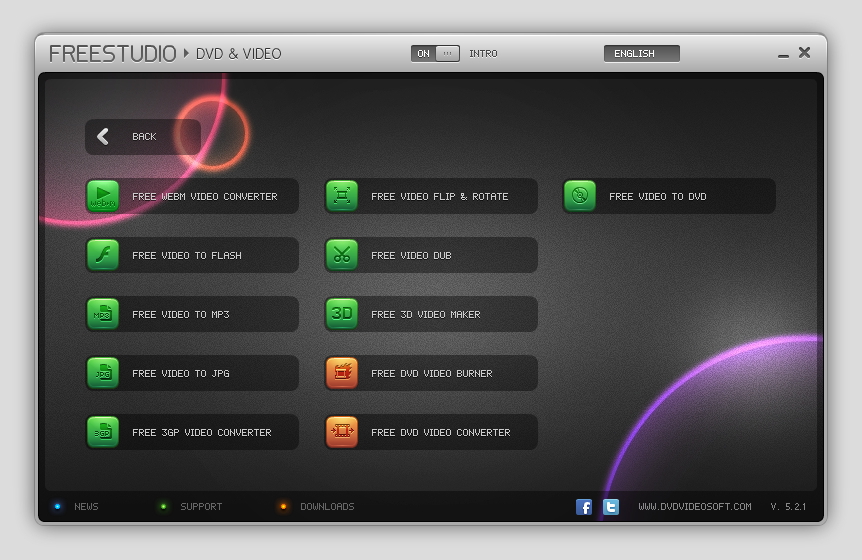The image size is (862, 560).
Task: Click the FREESTUDIO title logo
Action: tap(113, 54)
